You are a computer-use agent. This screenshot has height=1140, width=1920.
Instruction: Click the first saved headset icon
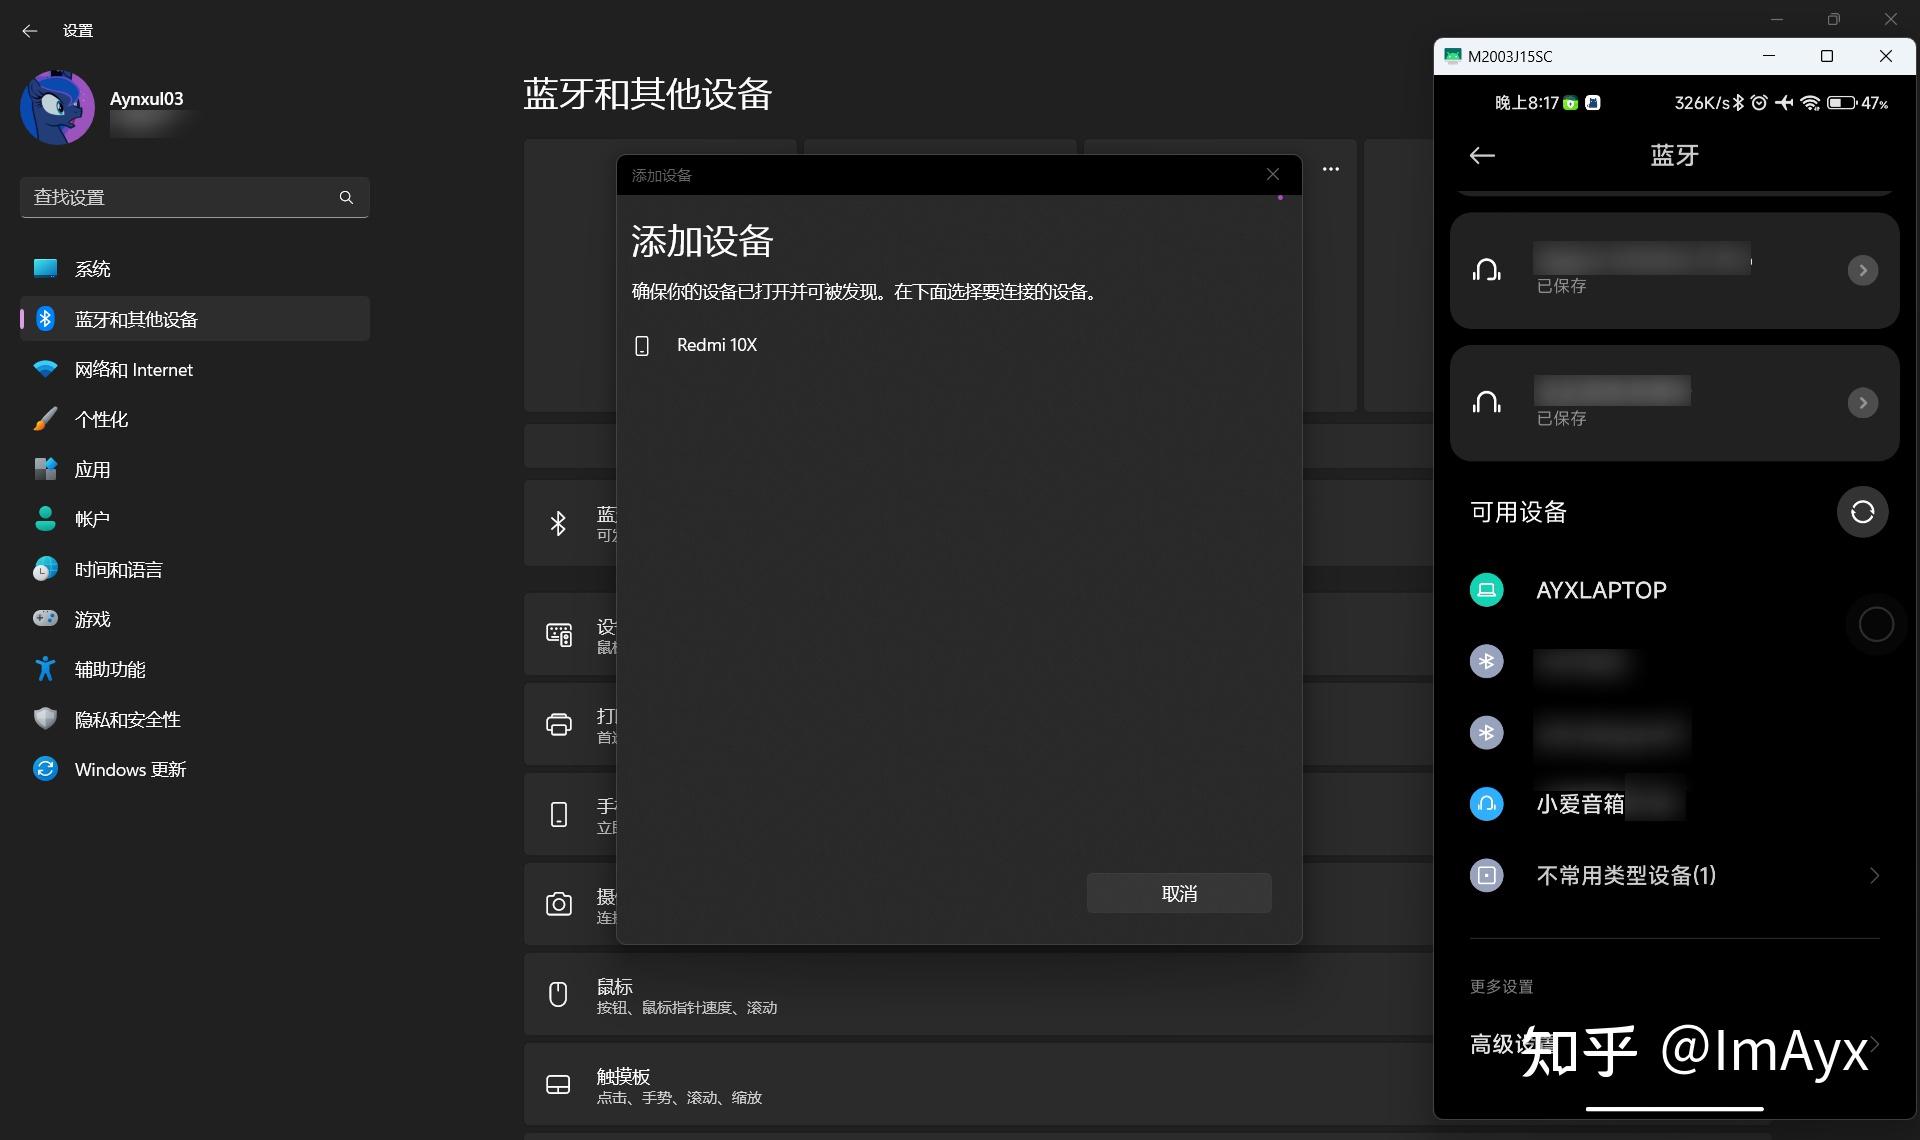(1487, 269)
